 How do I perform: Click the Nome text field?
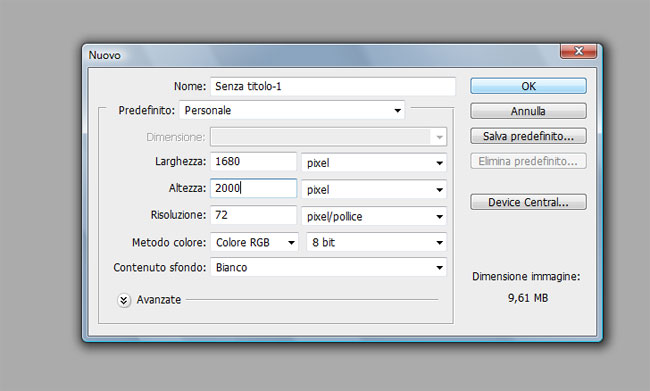coord(333,86)
